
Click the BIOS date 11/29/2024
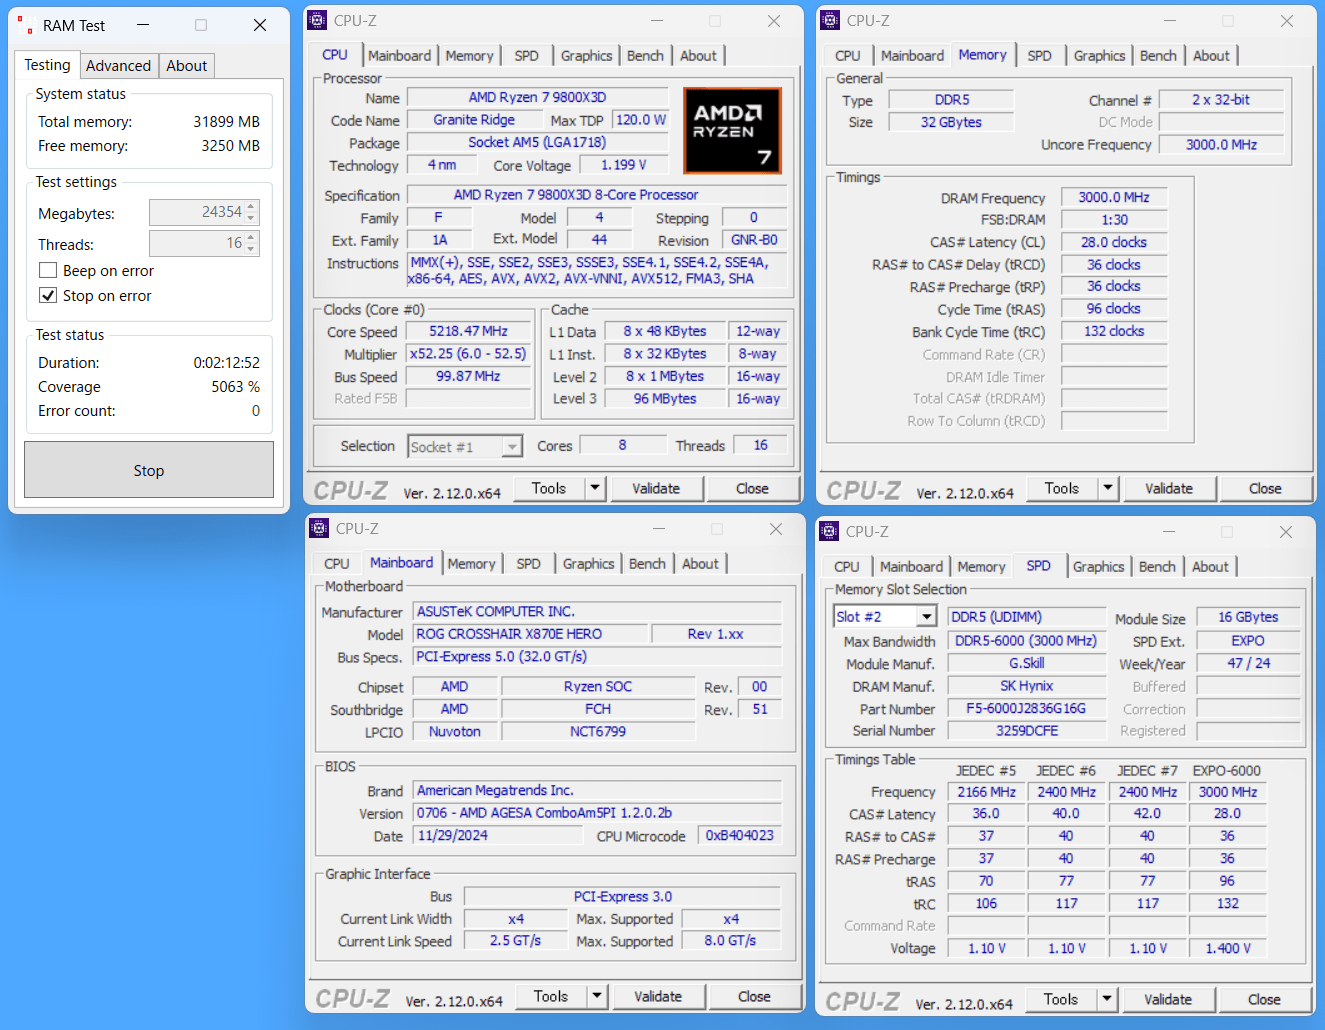(498, 835)
